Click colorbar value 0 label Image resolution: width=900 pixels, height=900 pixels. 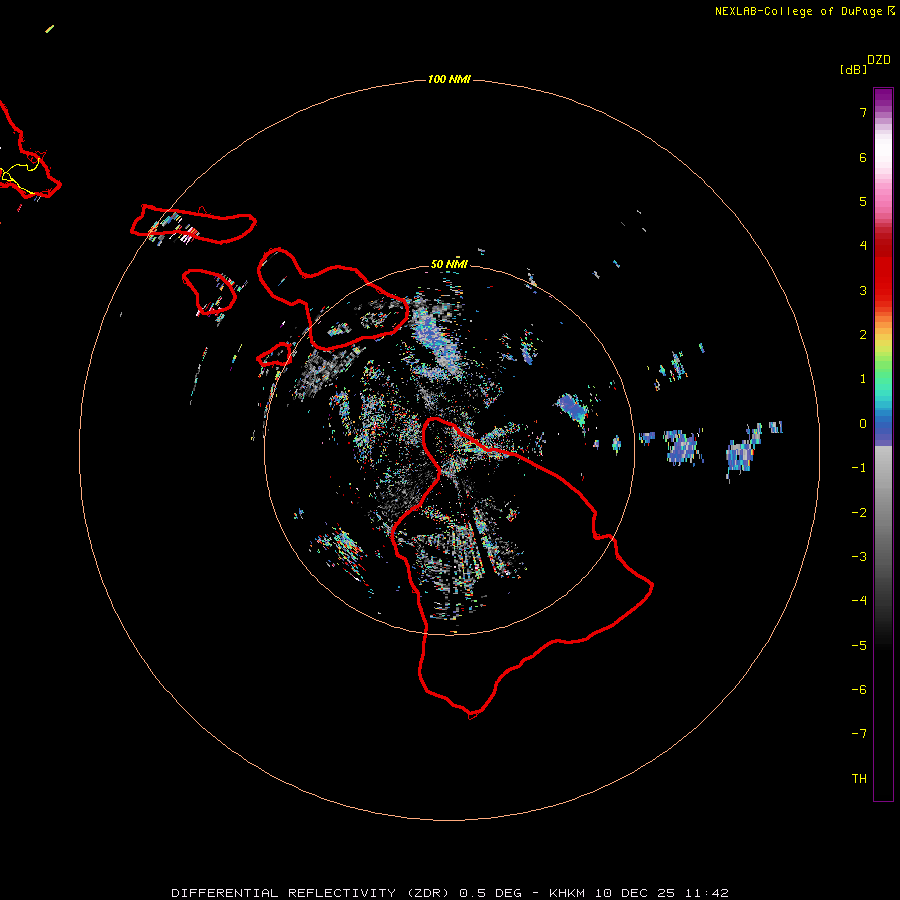863,424
